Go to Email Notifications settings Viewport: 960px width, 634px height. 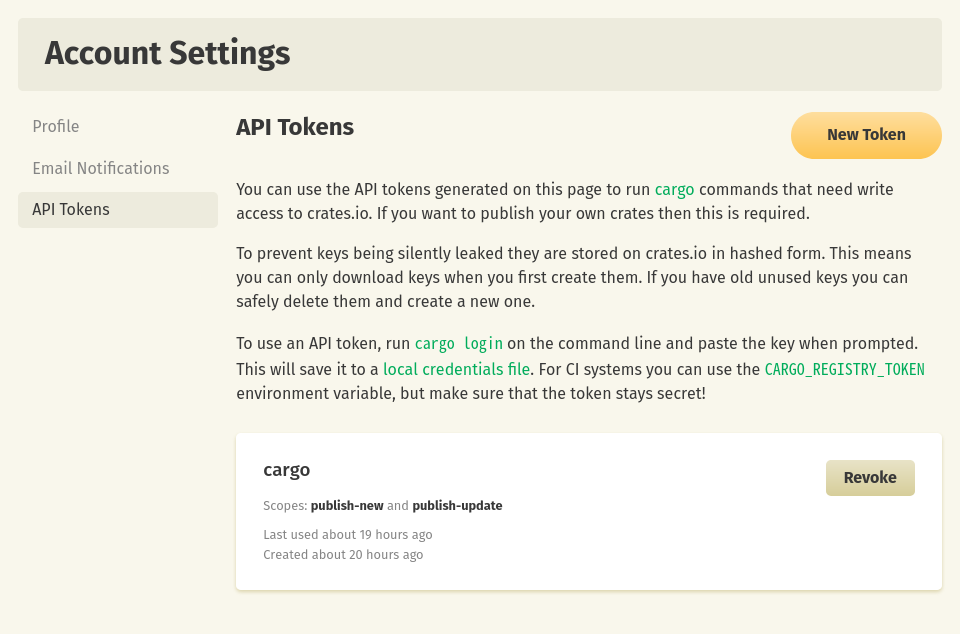pos(101,168)
